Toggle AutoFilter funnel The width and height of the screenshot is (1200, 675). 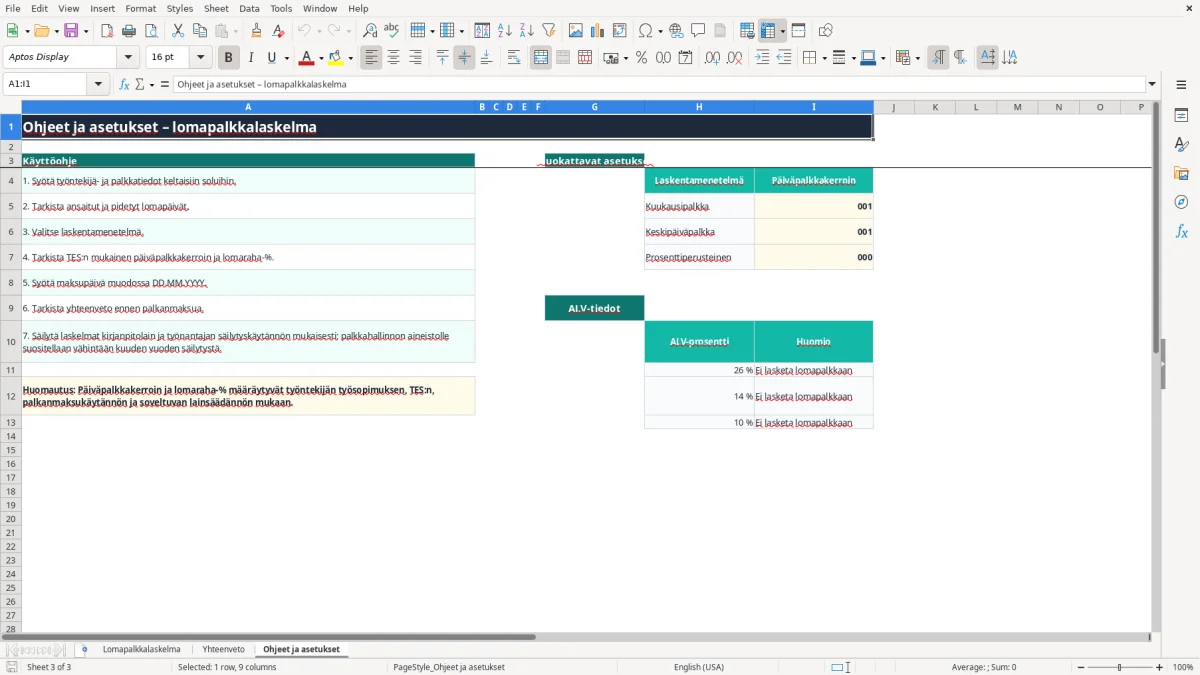(x=548, y=31)
